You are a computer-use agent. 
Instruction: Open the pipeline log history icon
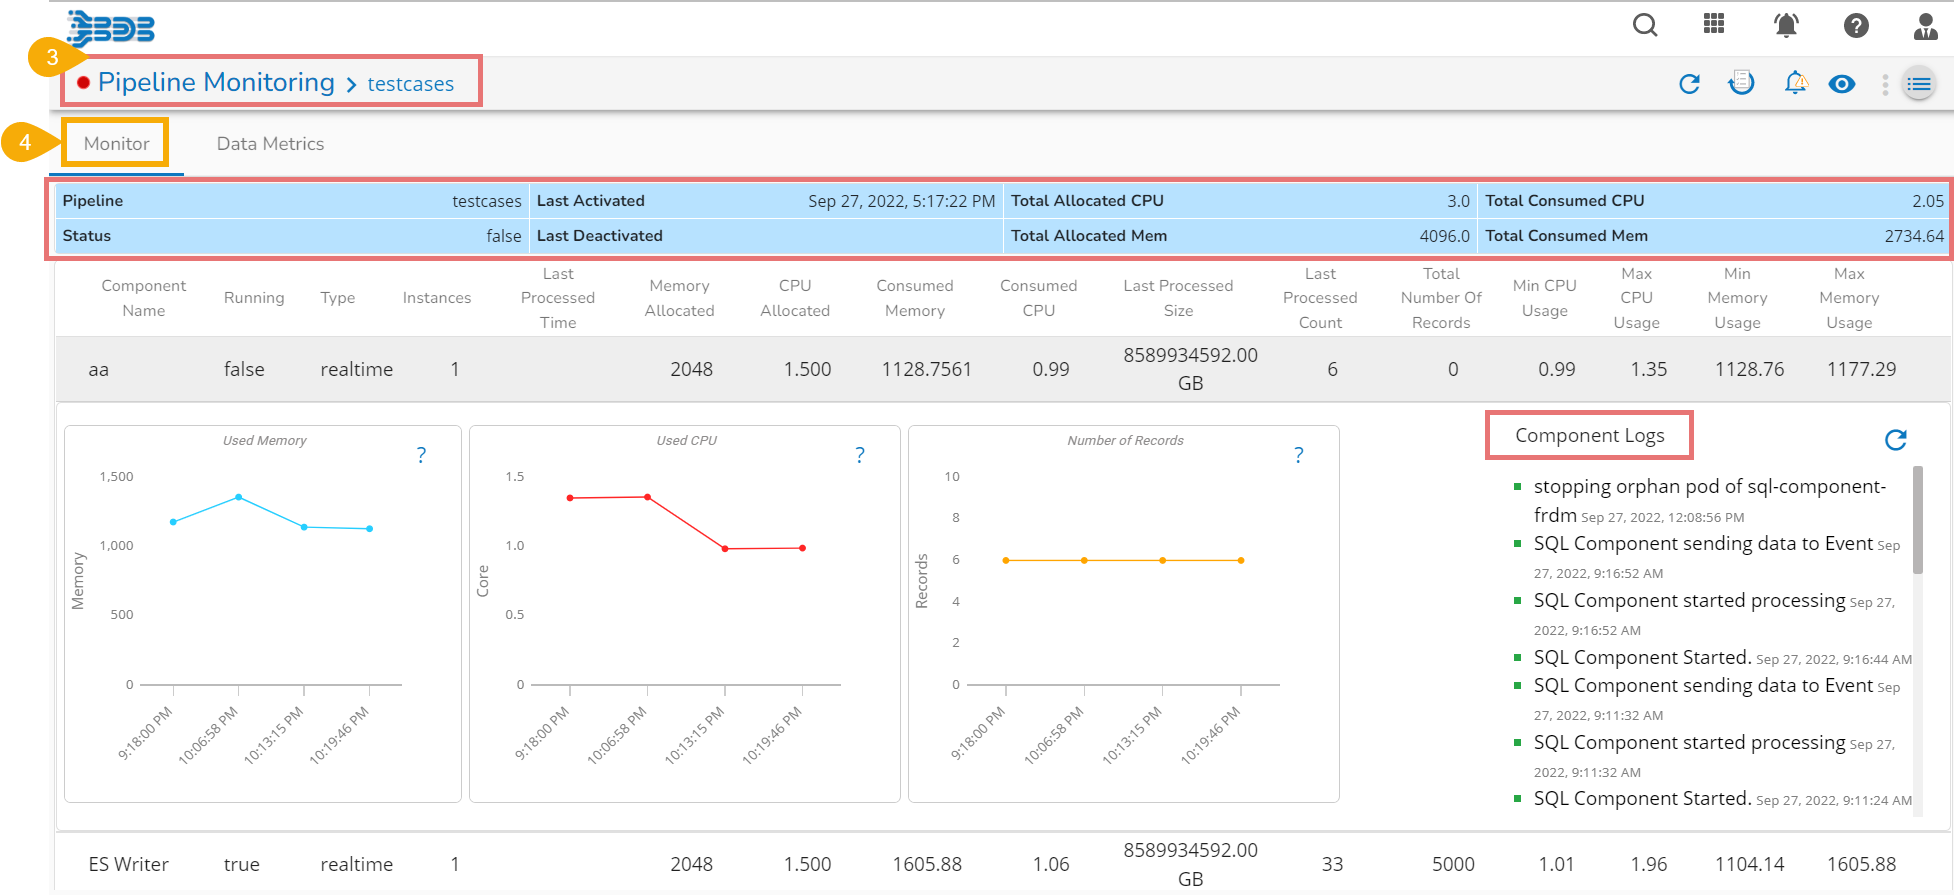coord(1741,83)
